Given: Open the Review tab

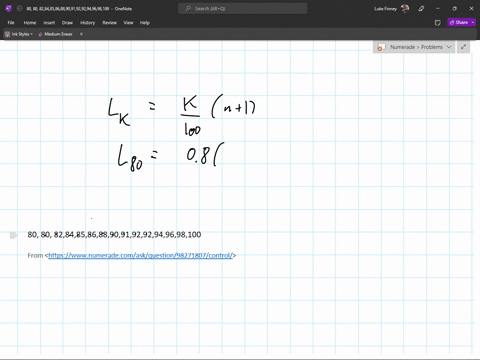Looking at the screenshot, I should point(109,23).
